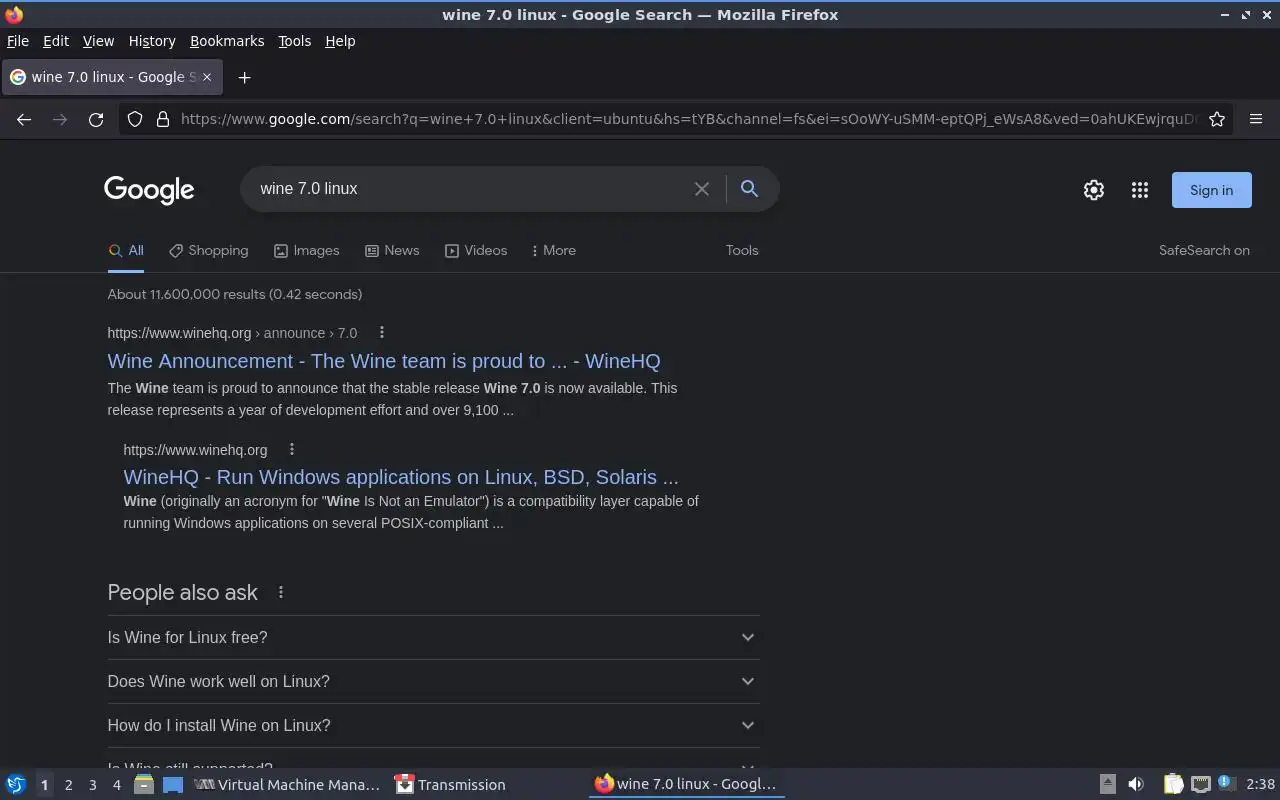Switch to Transmission window in taskbar
The image size is (1280, 800).
coord(450,785)
